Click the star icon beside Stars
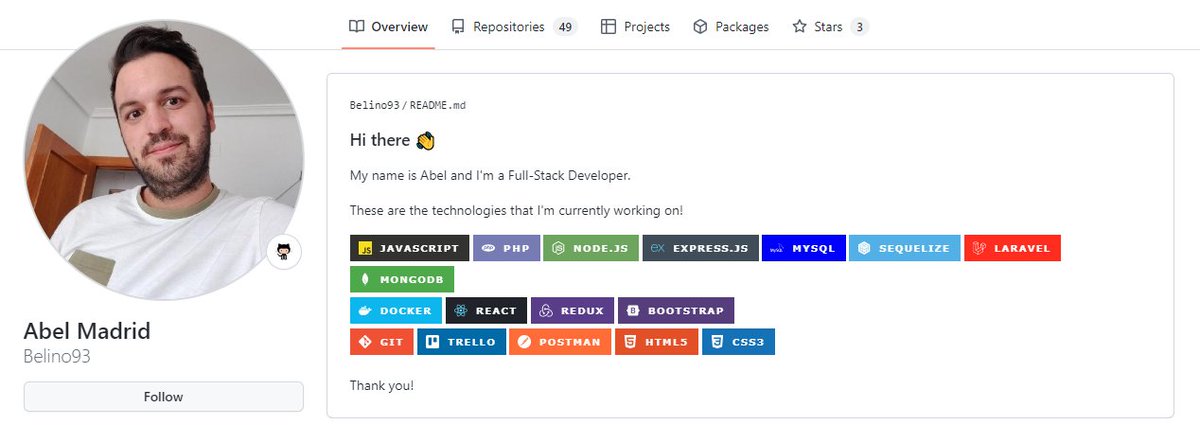The width and height of the screenshot is (1200, 425). point(799,27)
